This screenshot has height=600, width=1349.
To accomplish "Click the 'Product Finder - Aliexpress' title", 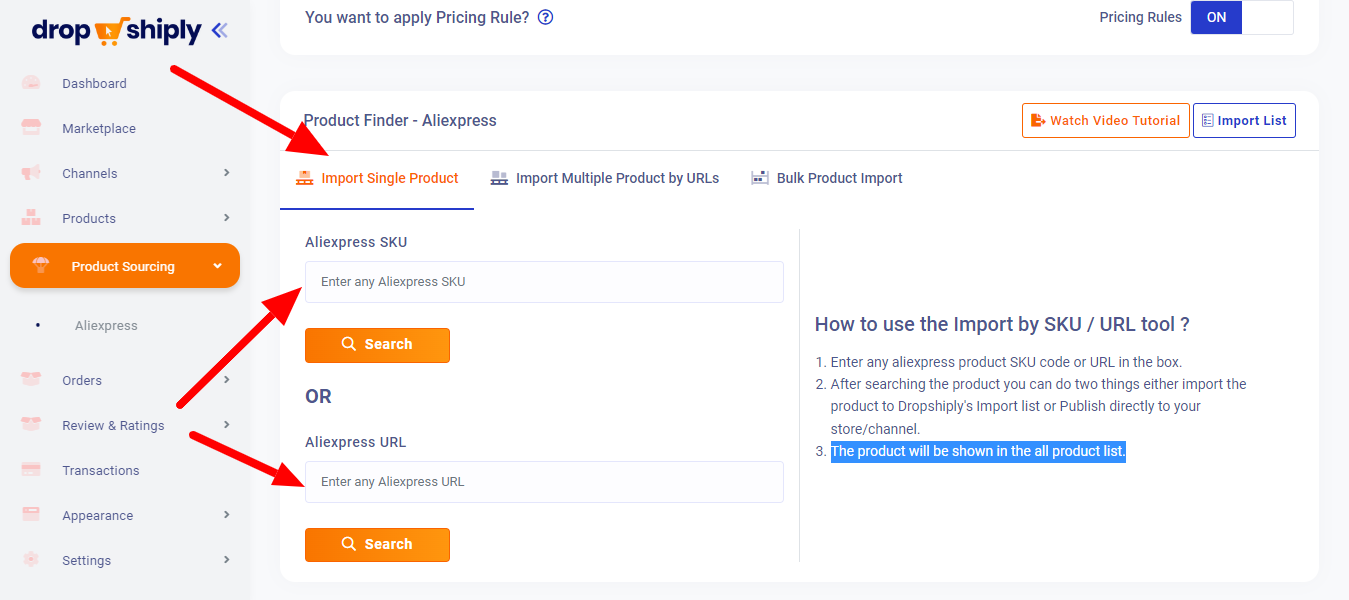I will pos(400,120).
